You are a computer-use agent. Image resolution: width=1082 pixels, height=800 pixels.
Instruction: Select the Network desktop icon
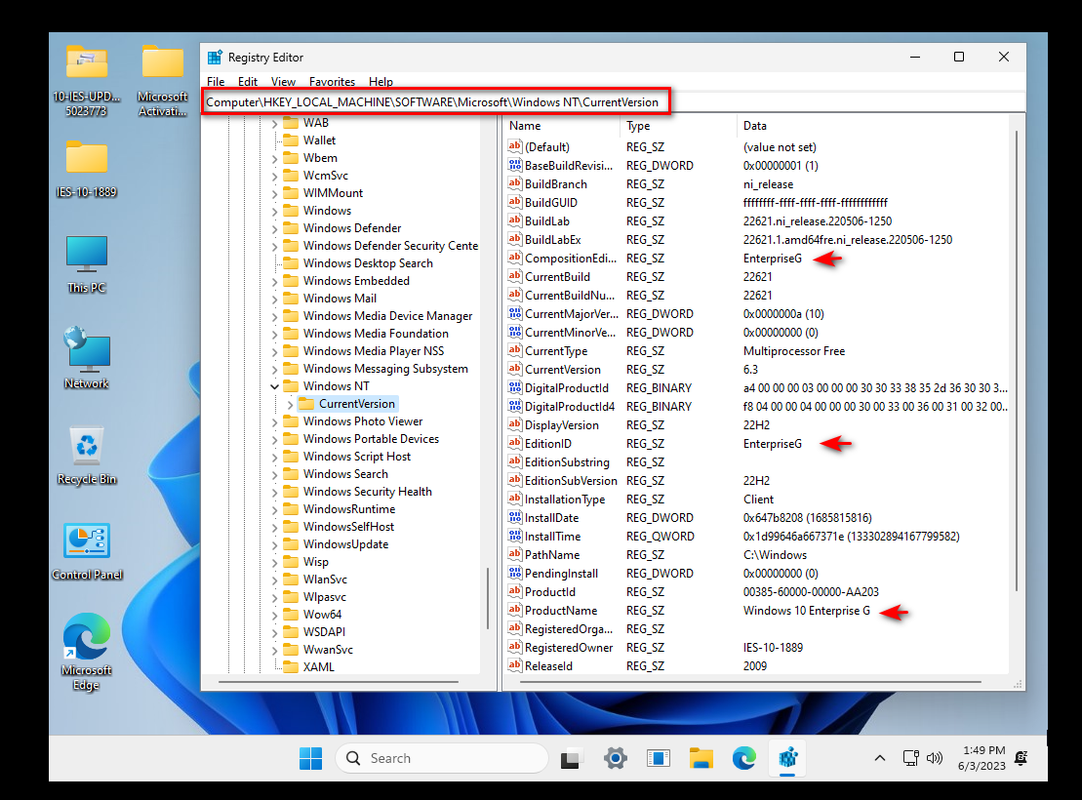(x=86, y=359)
